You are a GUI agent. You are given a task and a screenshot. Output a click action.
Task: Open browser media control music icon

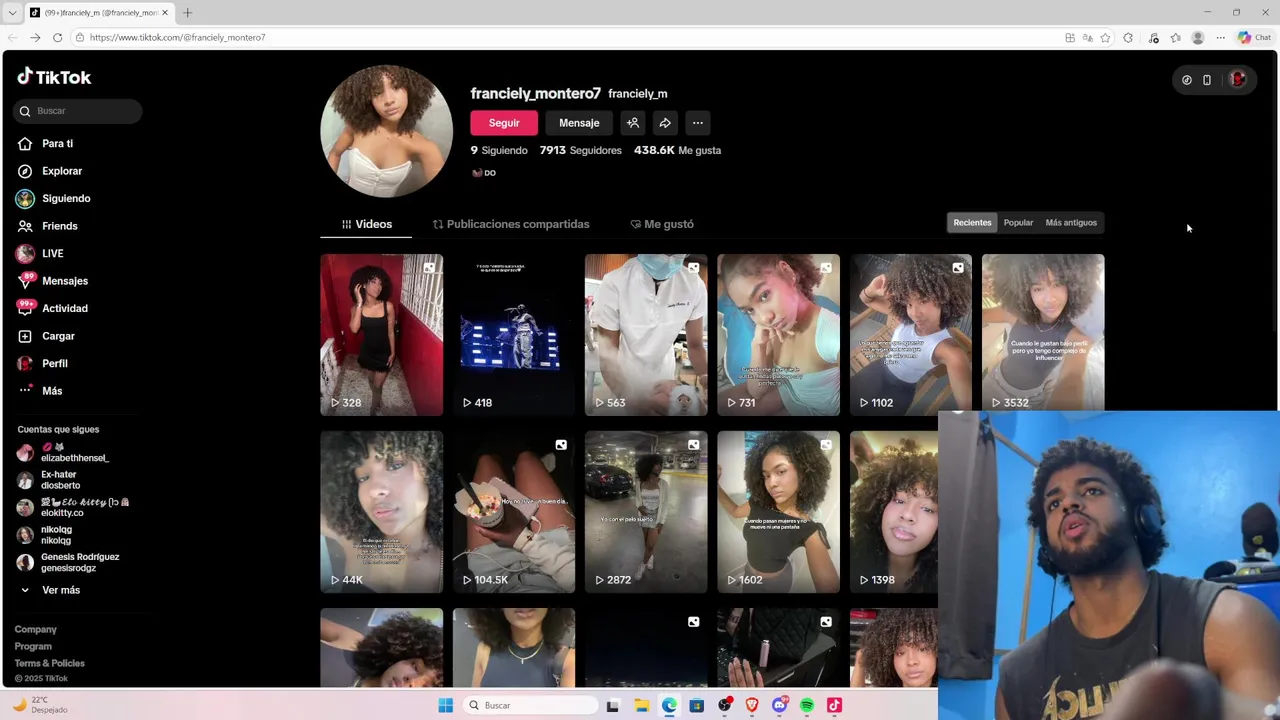[1153, 38]
